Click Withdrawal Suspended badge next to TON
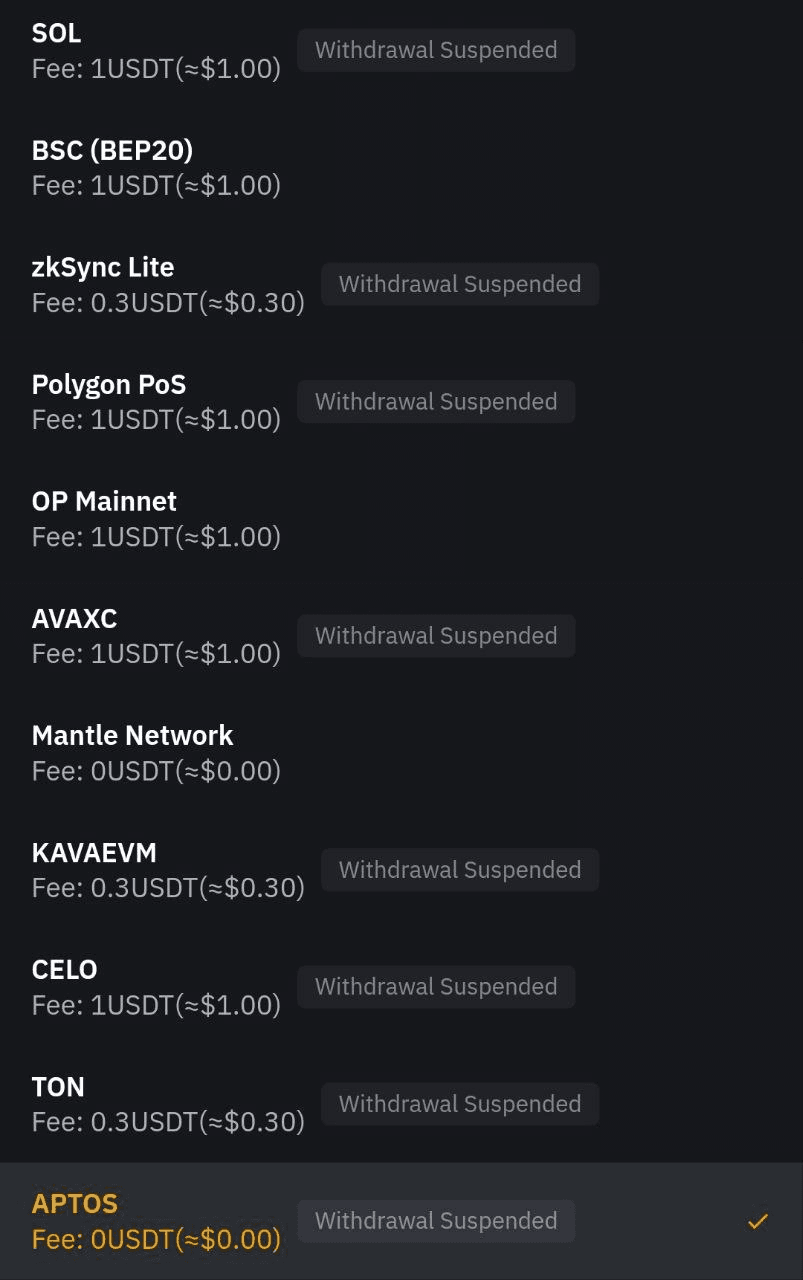The width and height of the screenshot is (803, 1280). [460, 1103]
